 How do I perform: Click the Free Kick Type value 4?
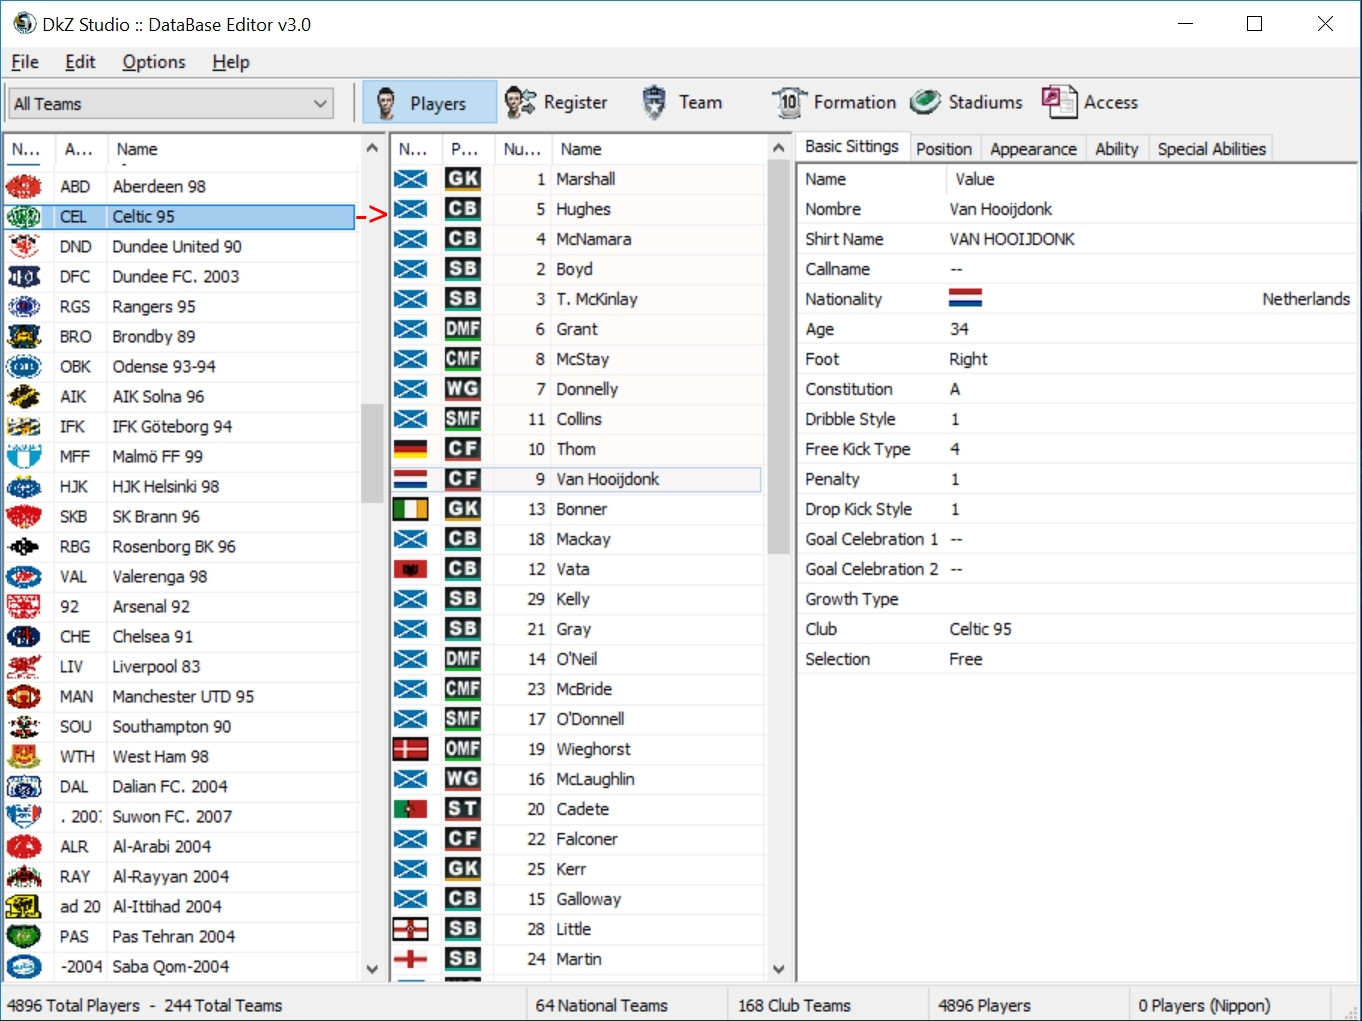(955, 449)
